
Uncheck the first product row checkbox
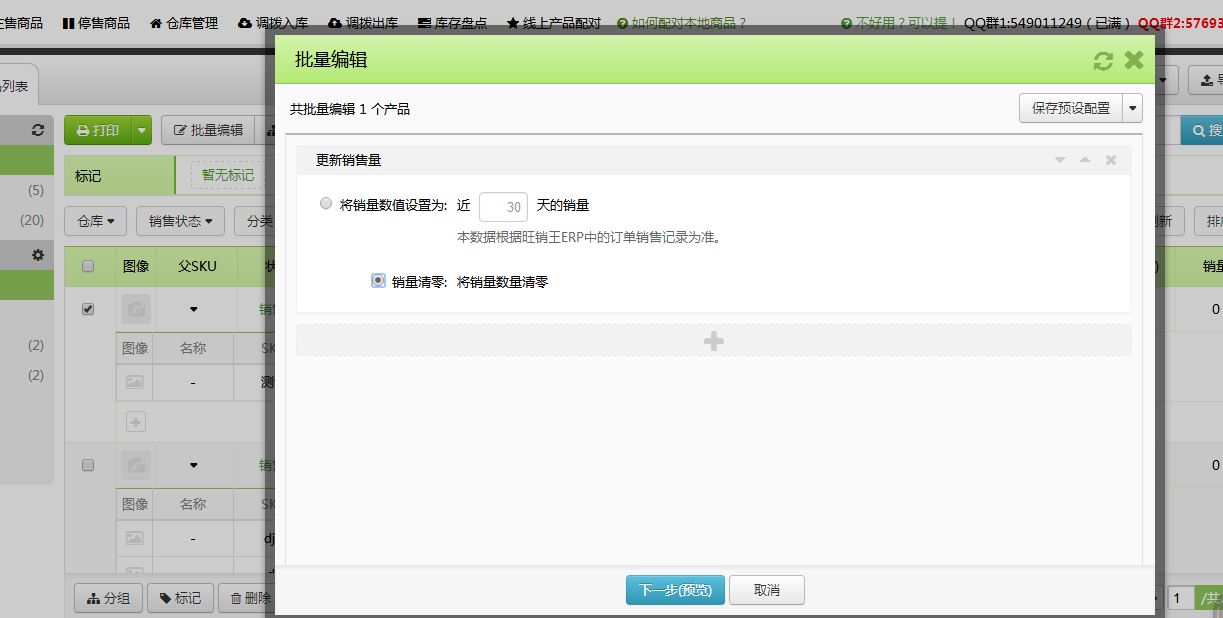pyautogui.click(x=88, y=309)
